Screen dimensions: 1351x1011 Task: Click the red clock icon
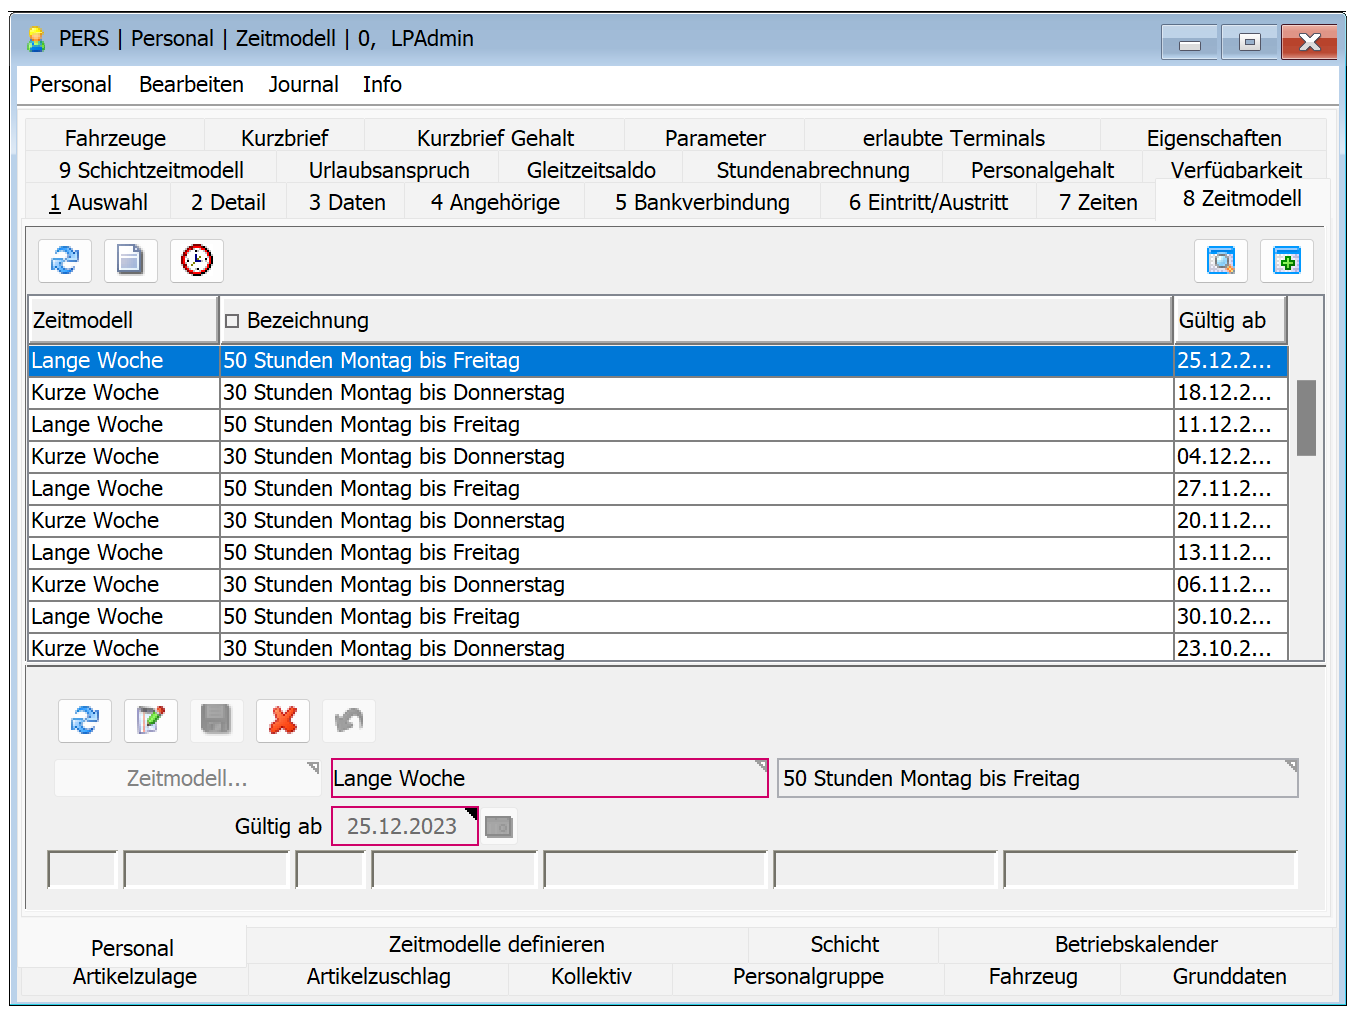(x=197, y=261)
